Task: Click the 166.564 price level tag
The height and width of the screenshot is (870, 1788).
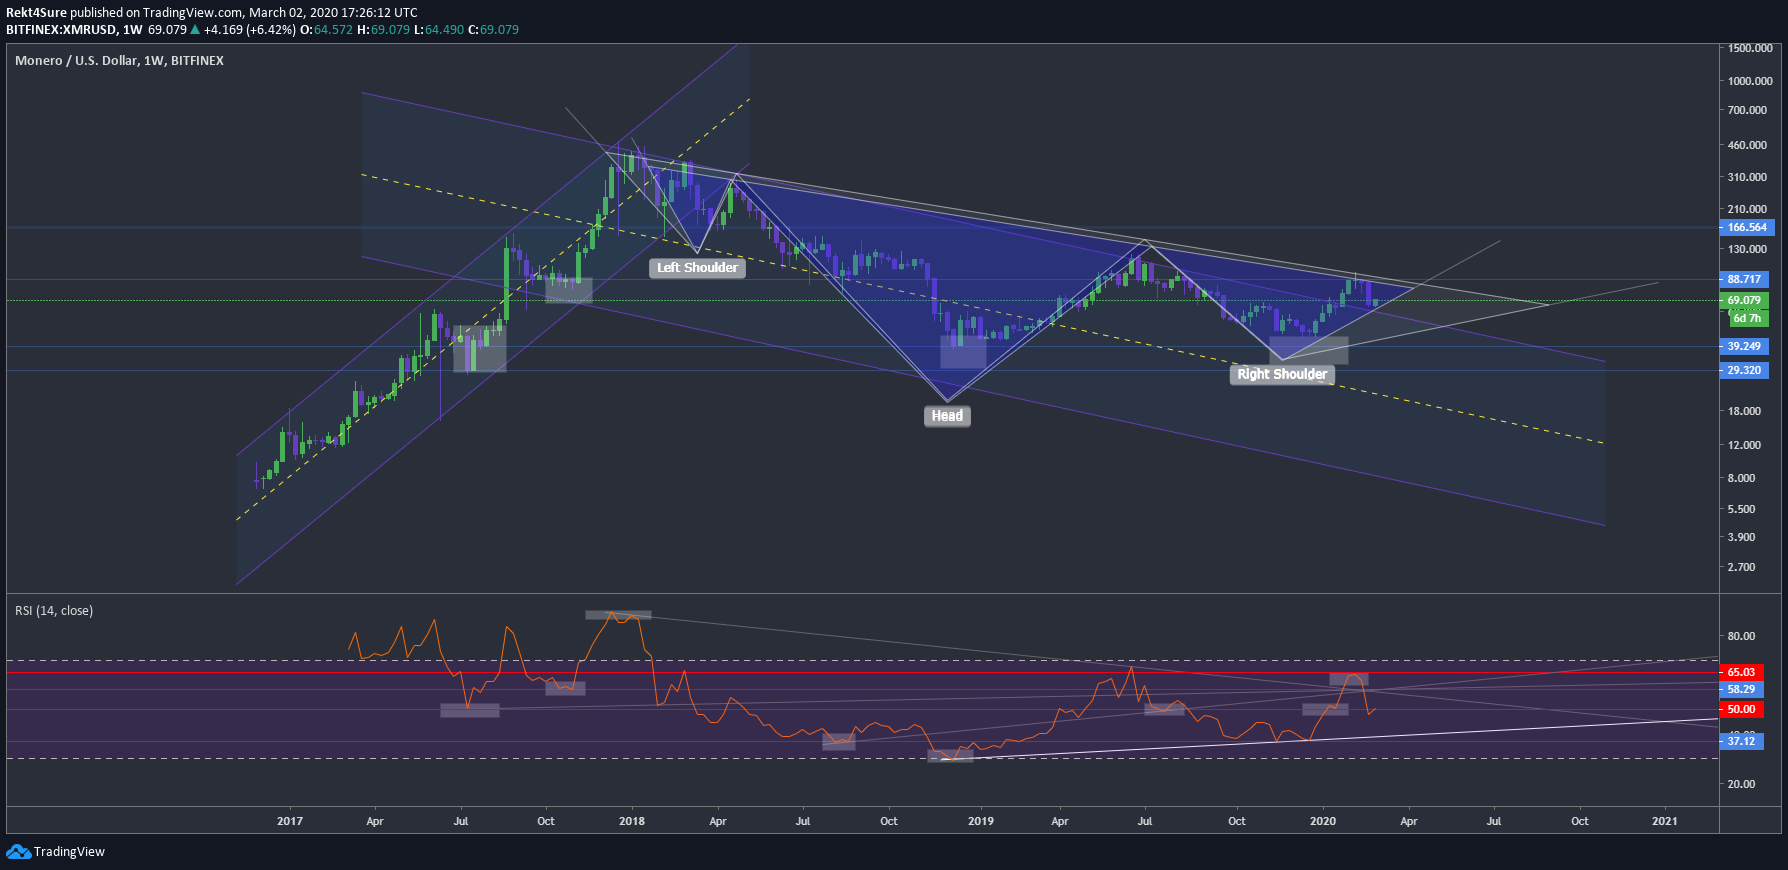Action: (x=1747, y=227)
